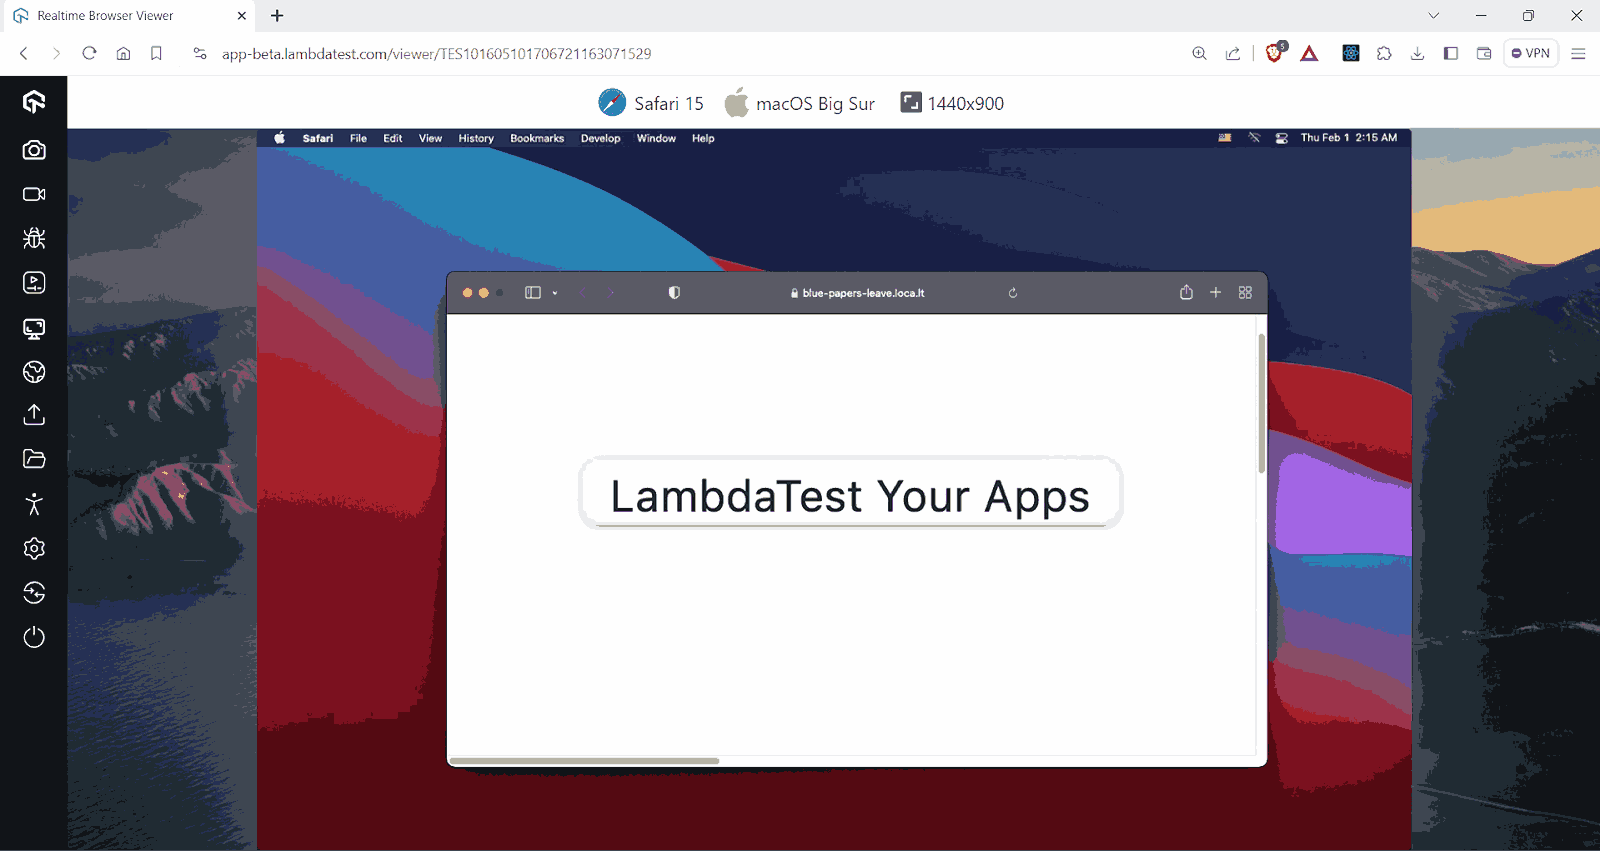Screen dimensions: 1600x851
Task: Click the macOS Big Sur Apple icon
Action: click(x=736, y=102)
